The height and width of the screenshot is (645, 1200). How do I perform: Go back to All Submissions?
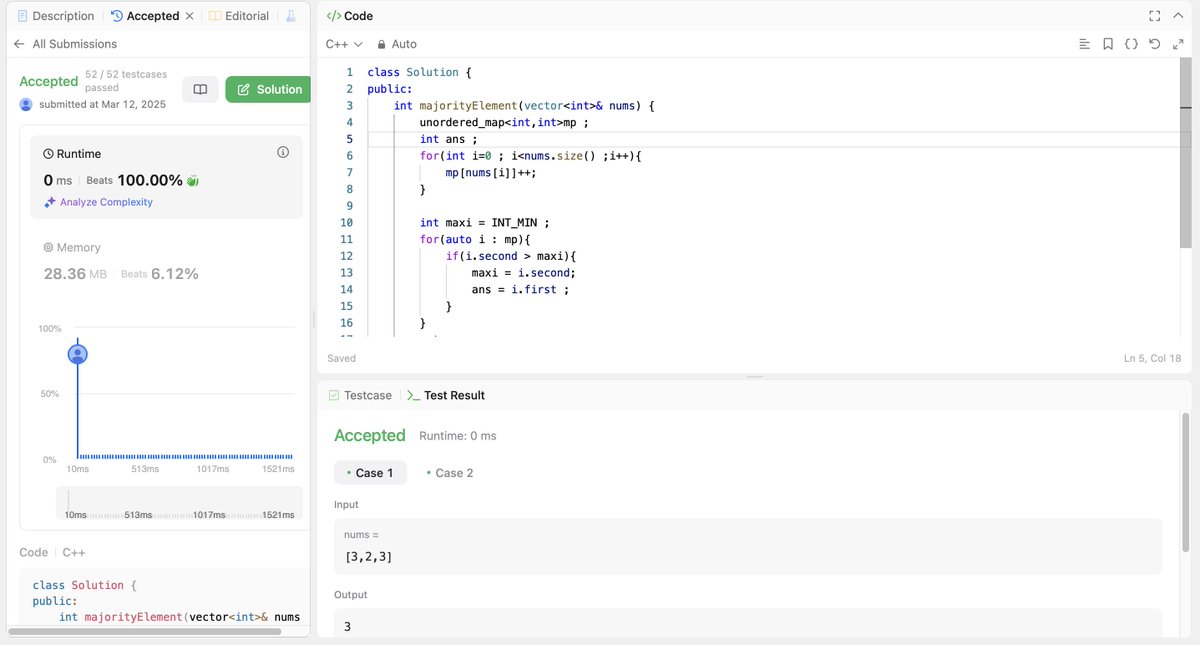tap(64, 44)
